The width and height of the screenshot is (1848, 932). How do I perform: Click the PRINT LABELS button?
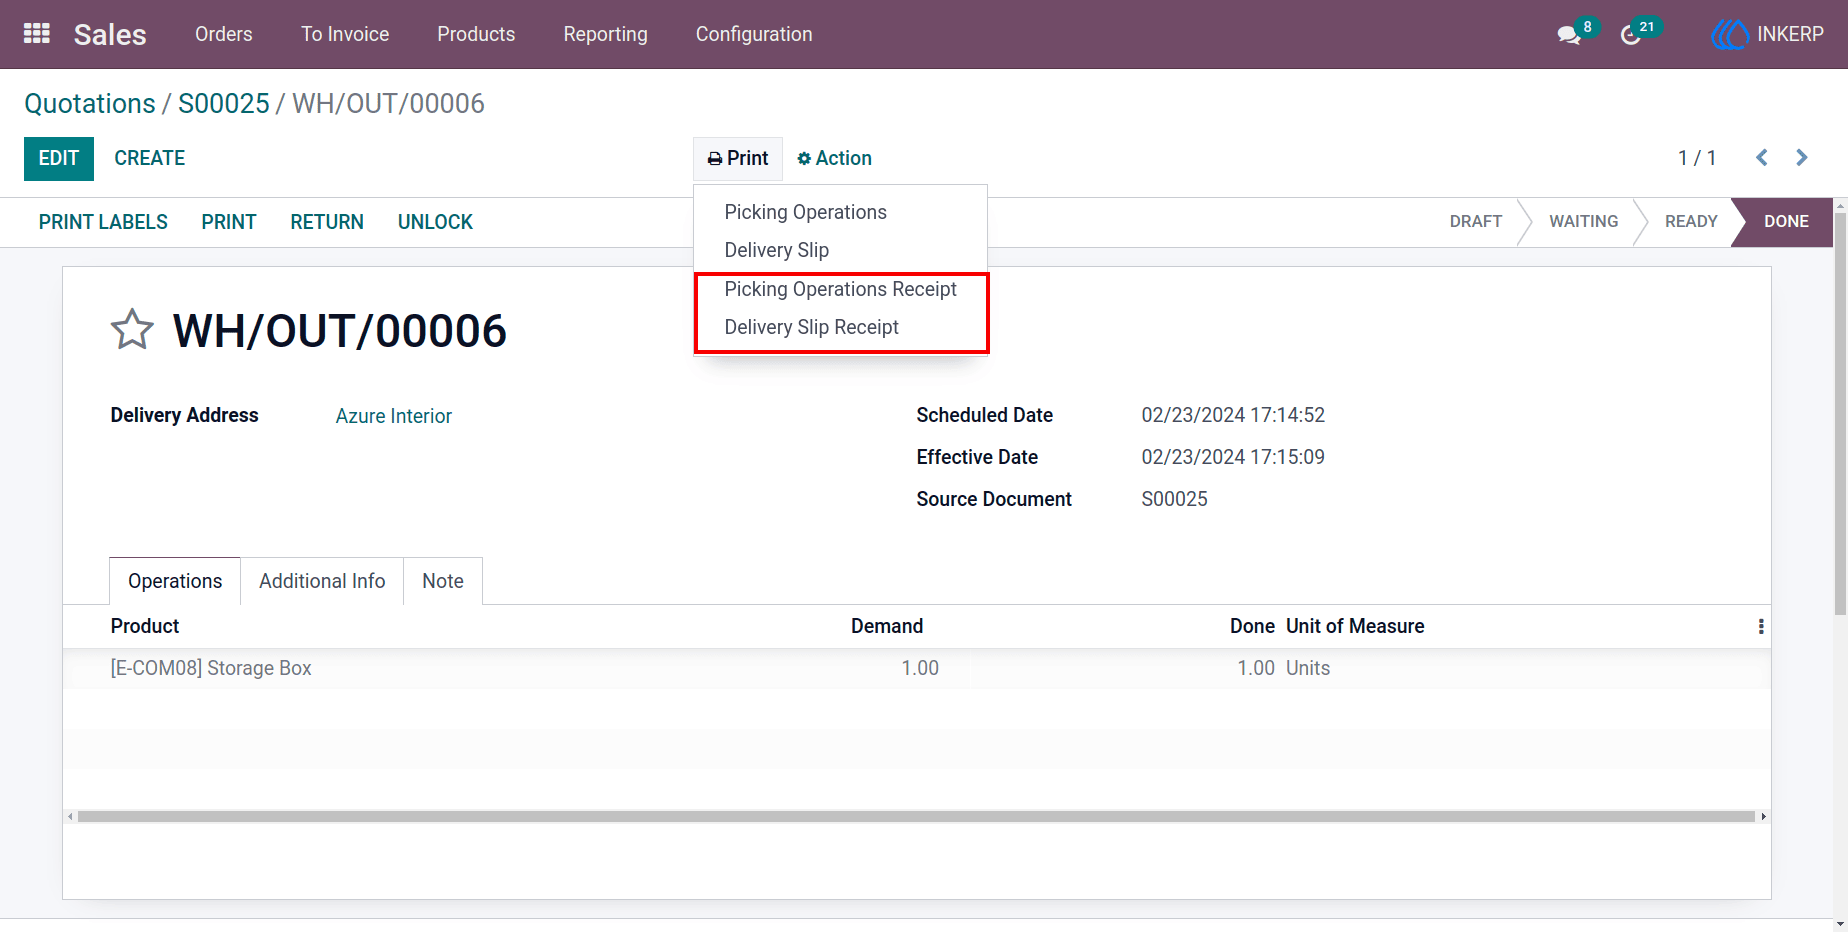pos(103,222)
